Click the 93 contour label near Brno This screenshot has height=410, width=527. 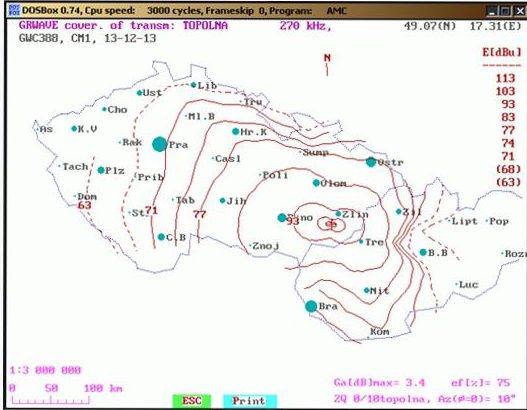(292, 221)
